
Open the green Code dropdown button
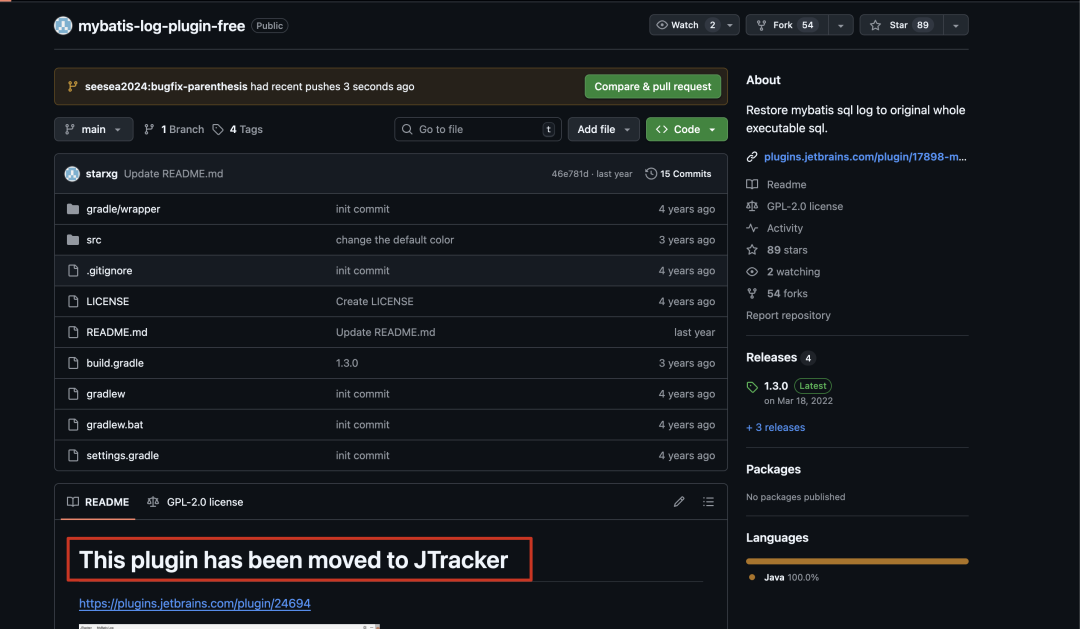click(686, 129)
